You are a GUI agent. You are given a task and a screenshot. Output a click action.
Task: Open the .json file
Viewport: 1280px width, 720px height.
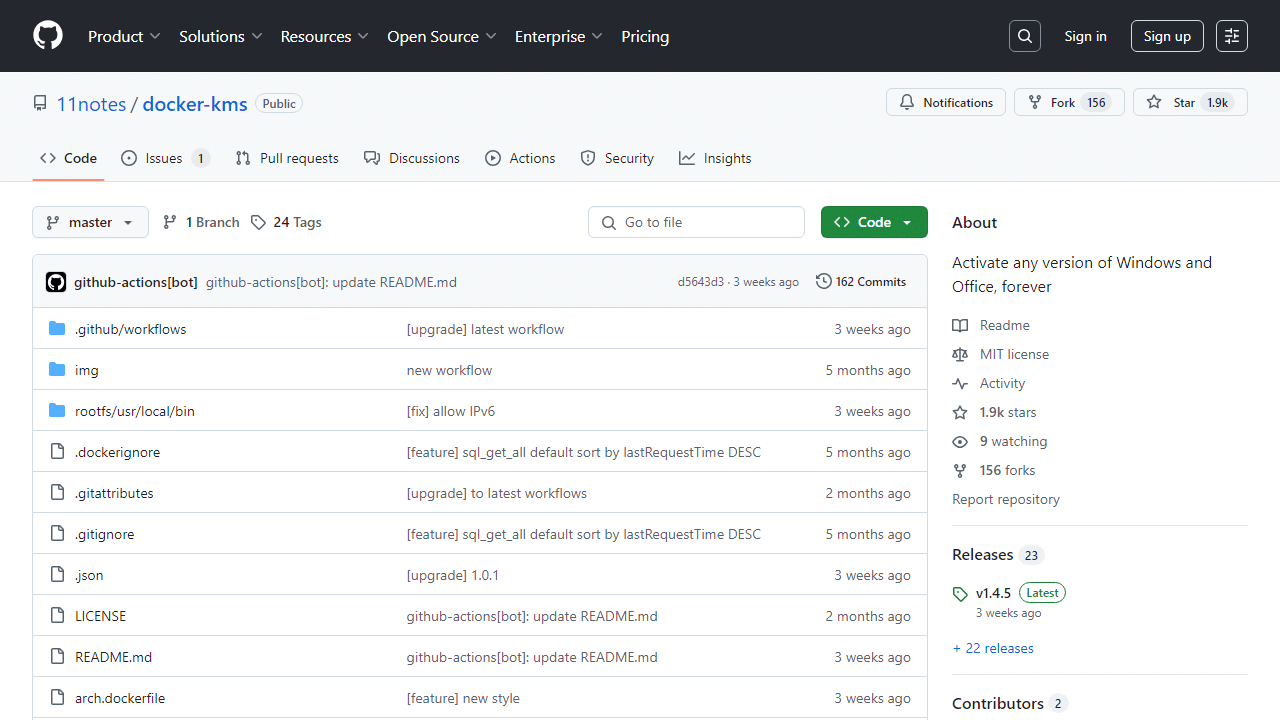pos(89,575)
